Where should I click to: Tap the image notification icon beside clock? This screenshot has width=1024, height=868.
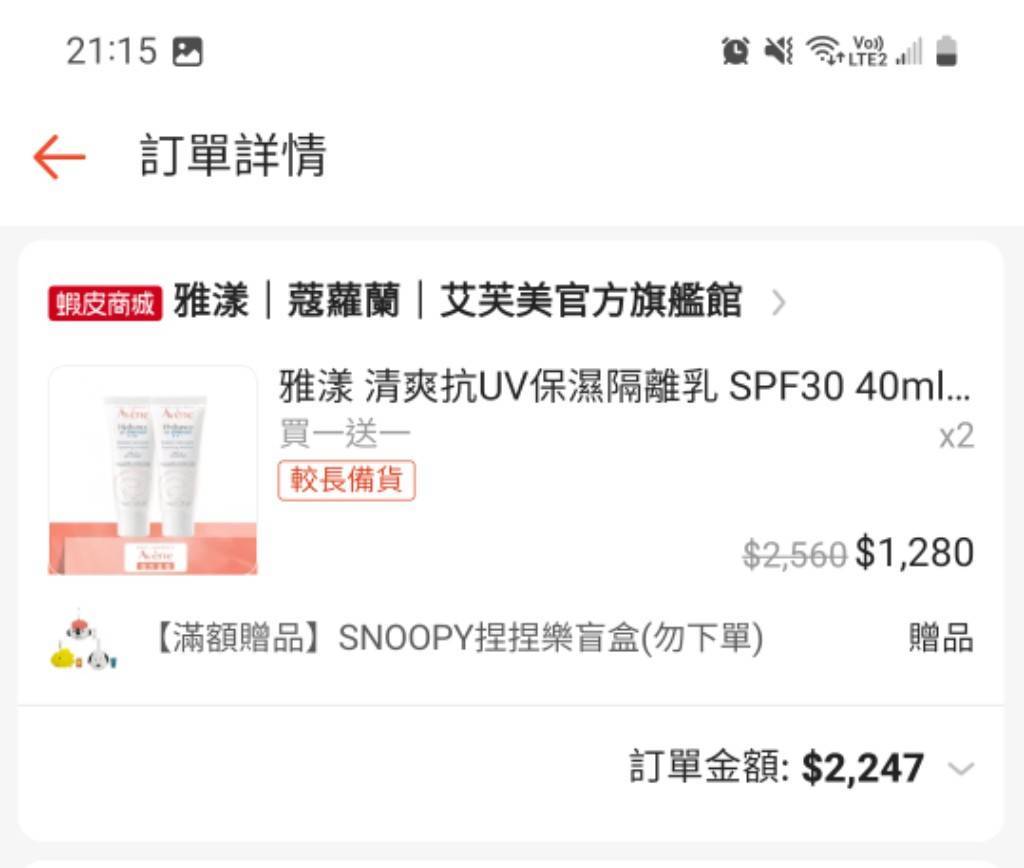(x=187, y=52)
